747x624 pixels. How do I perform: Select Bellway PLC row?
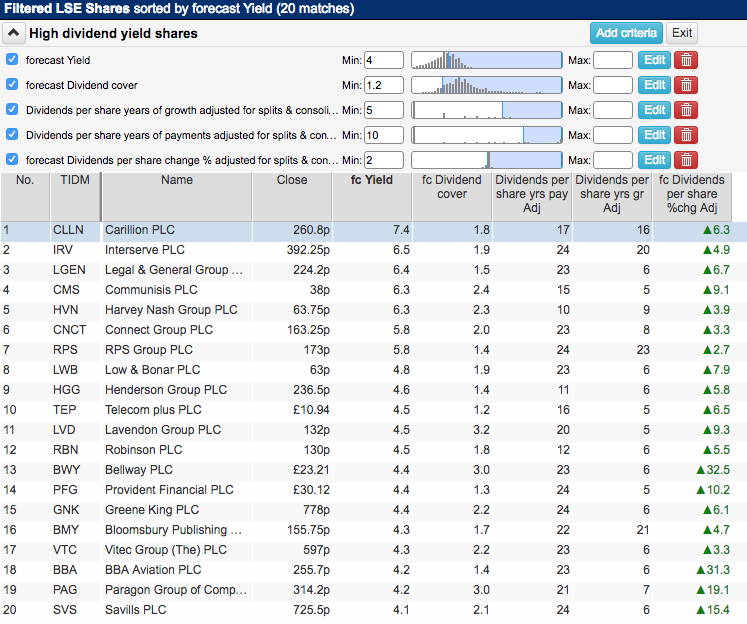374,470
